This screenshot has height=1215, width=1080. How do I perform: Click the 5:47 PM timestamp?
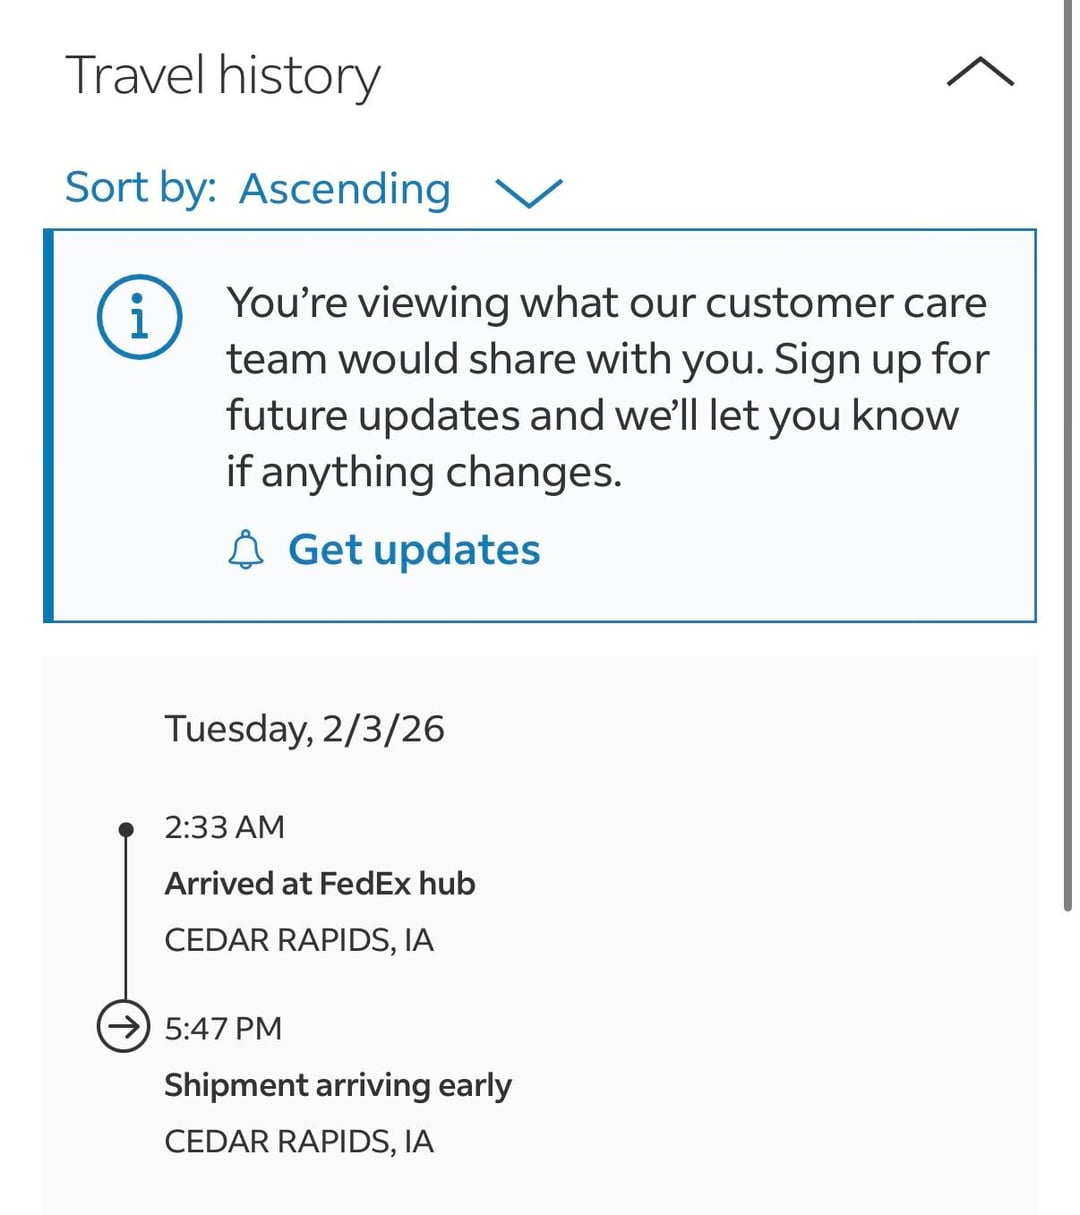(x=223, y=1028)
